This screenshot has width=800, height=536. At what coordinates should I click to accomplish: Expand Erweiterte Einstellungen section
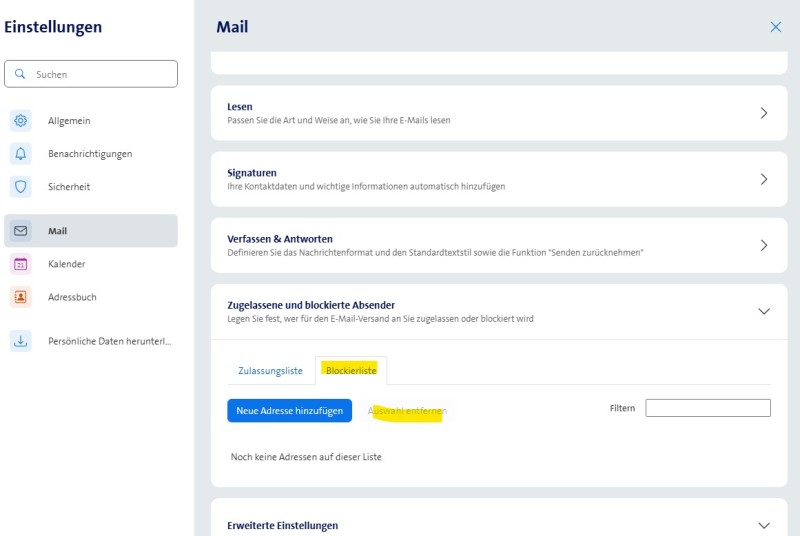pos(764,525)
